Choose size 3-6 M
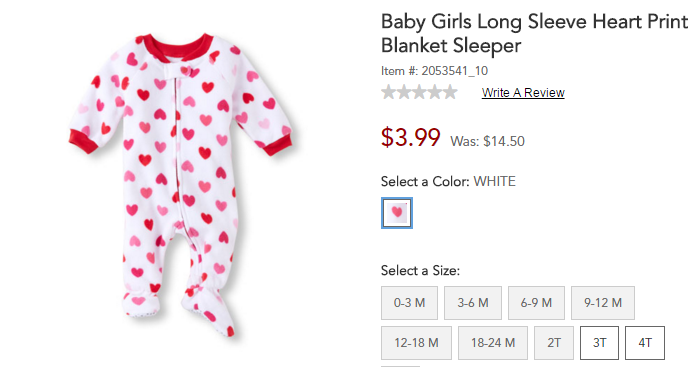 click(473, 303)
